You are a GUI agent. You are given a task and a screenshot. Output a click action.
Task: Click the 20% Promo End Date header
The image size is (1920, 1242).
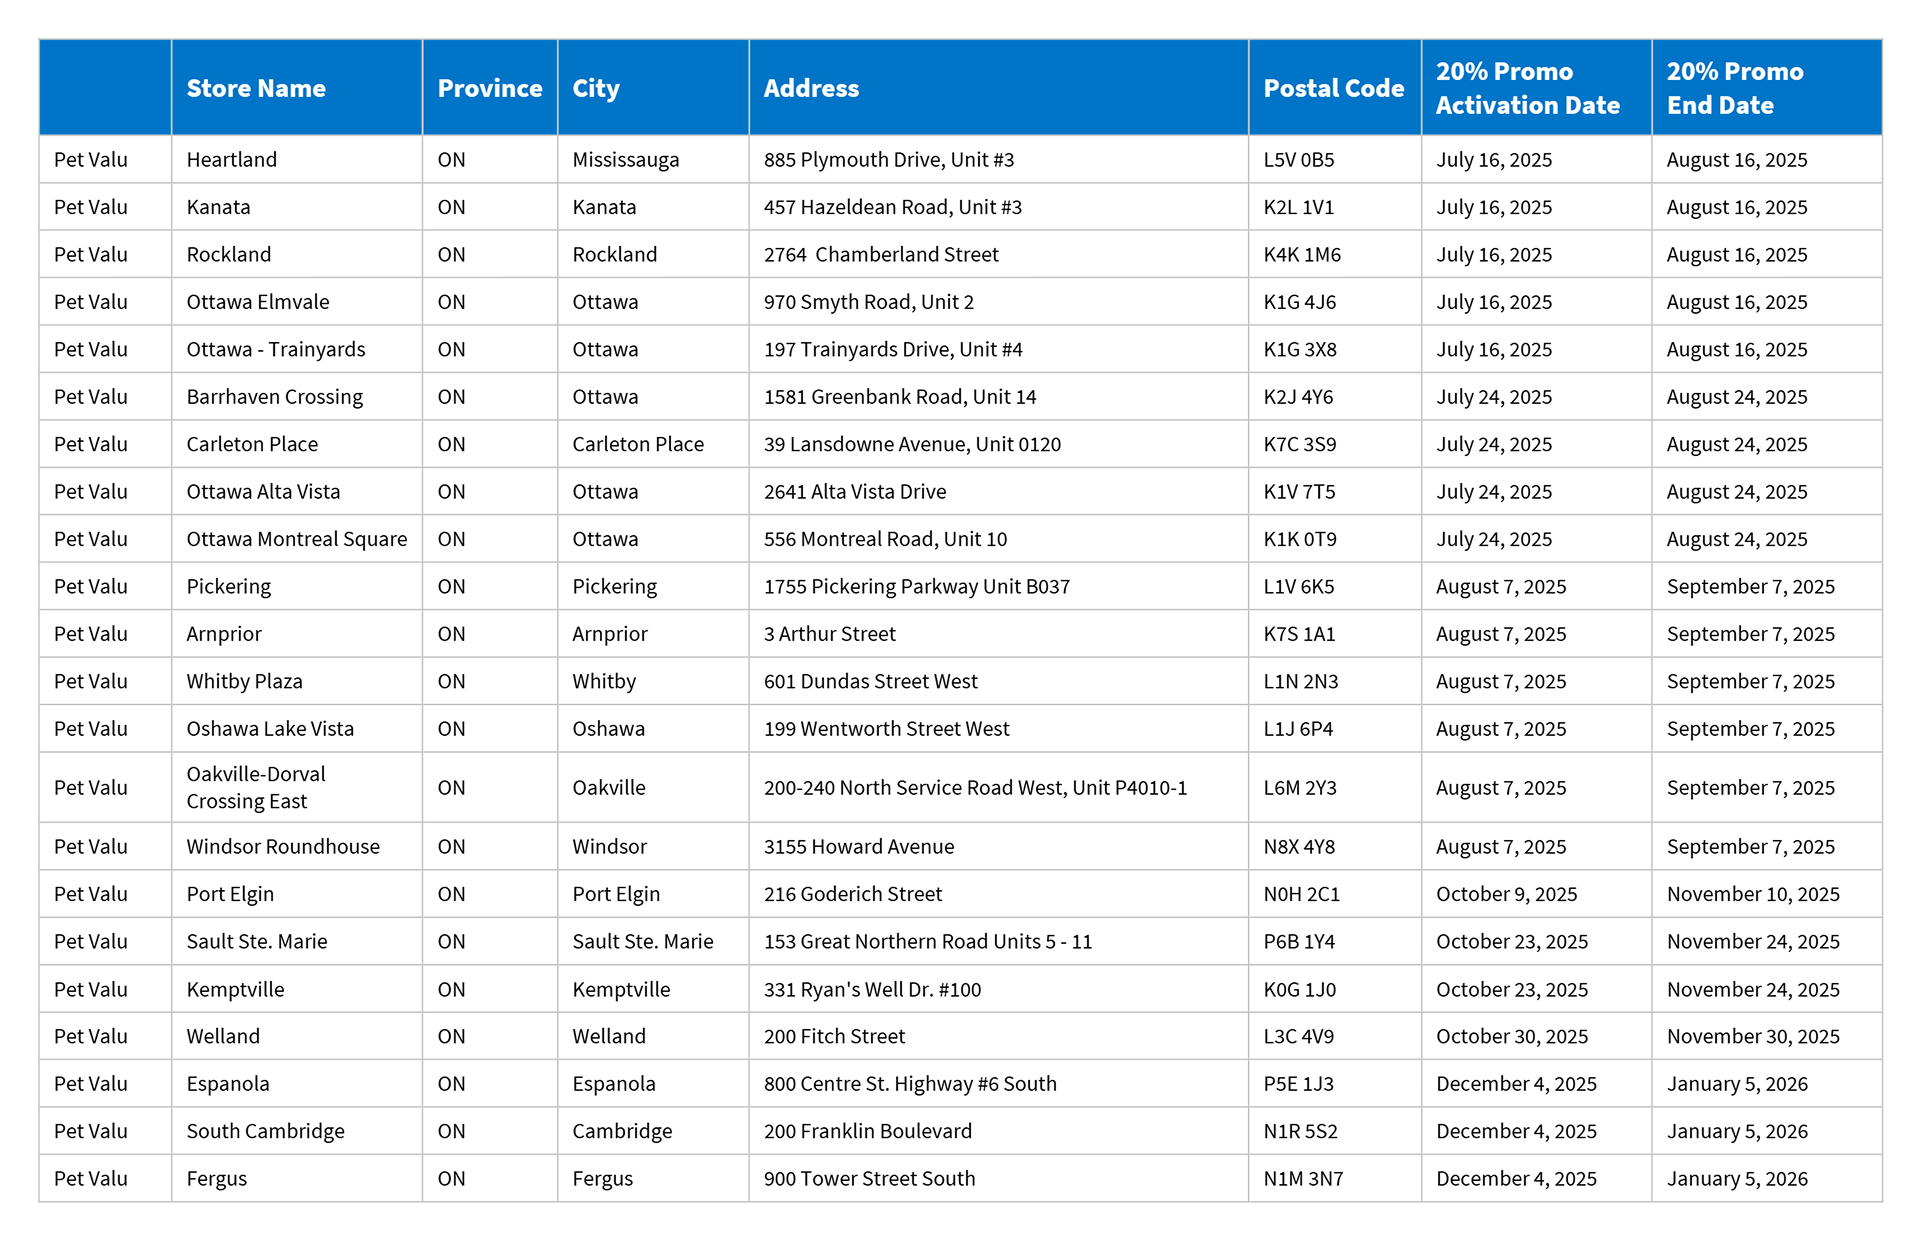click(1734, 88)
